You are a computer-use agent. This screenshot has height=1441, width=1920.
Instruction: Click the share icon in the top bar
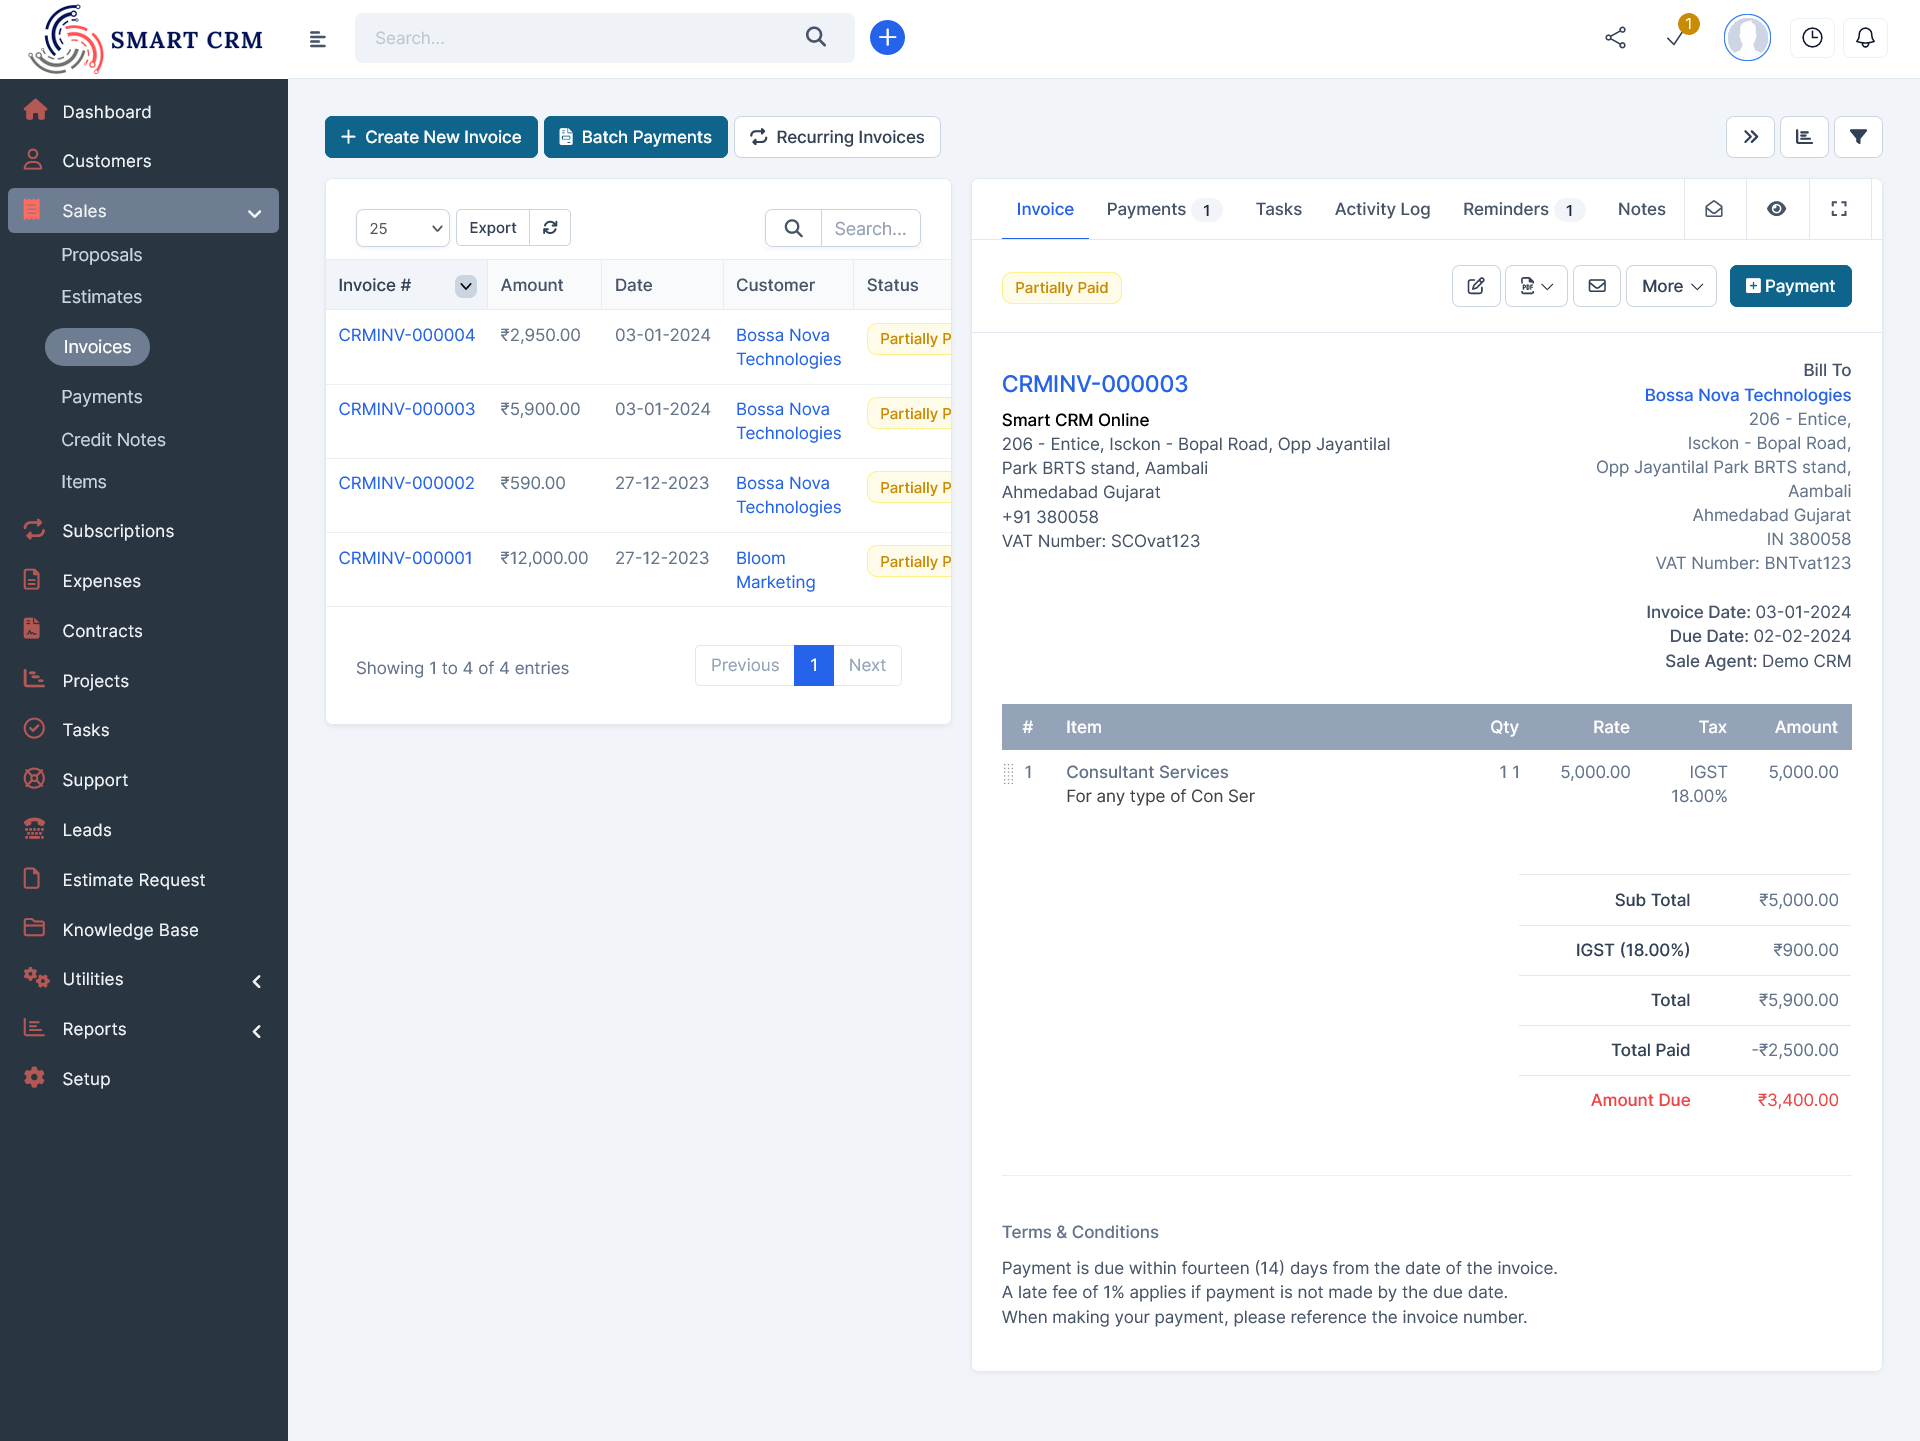[1617, 37]
